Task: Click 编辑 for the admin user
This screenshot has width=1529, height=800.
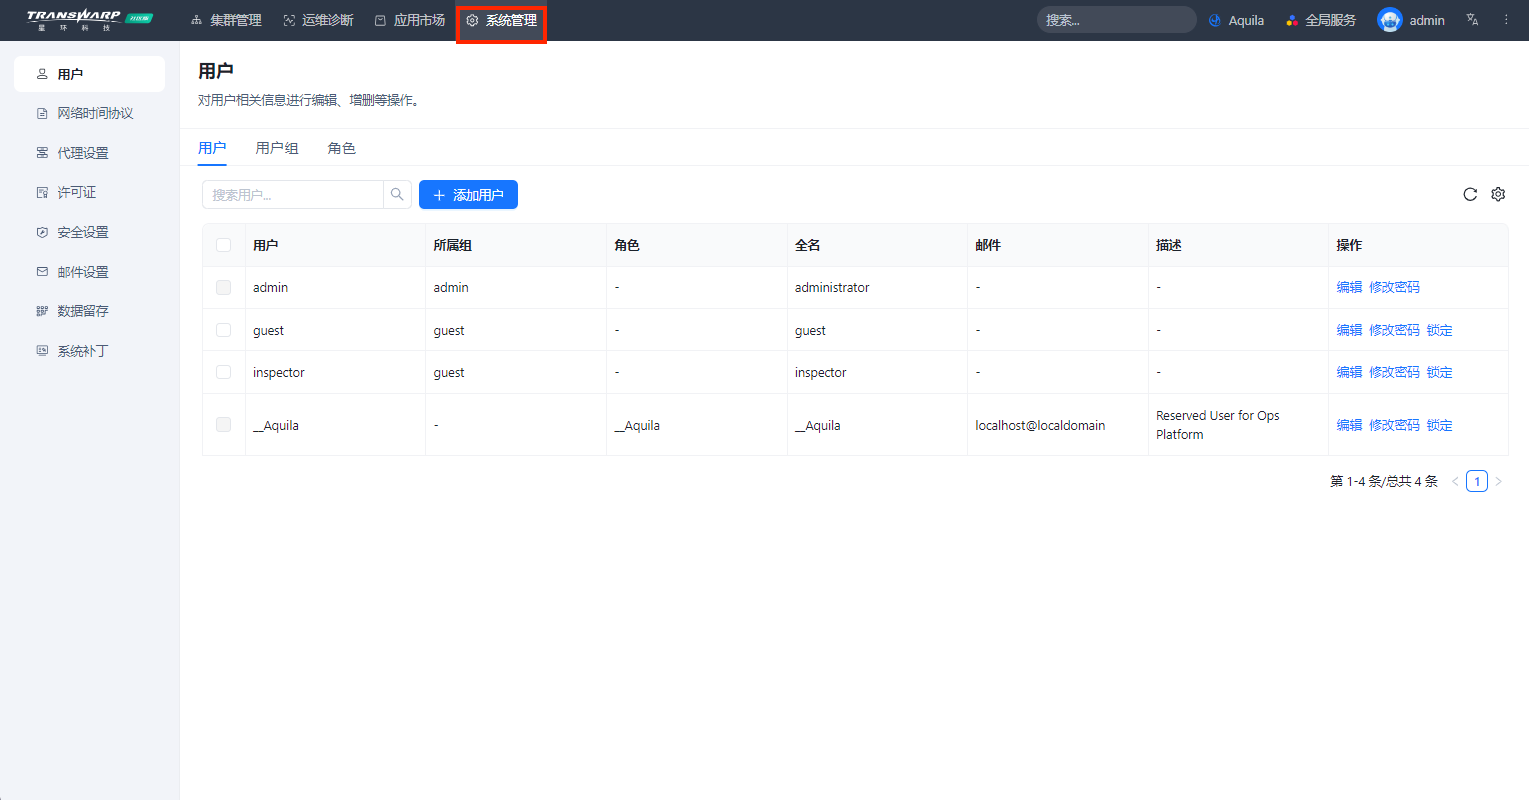Action: pos(1349,287)
